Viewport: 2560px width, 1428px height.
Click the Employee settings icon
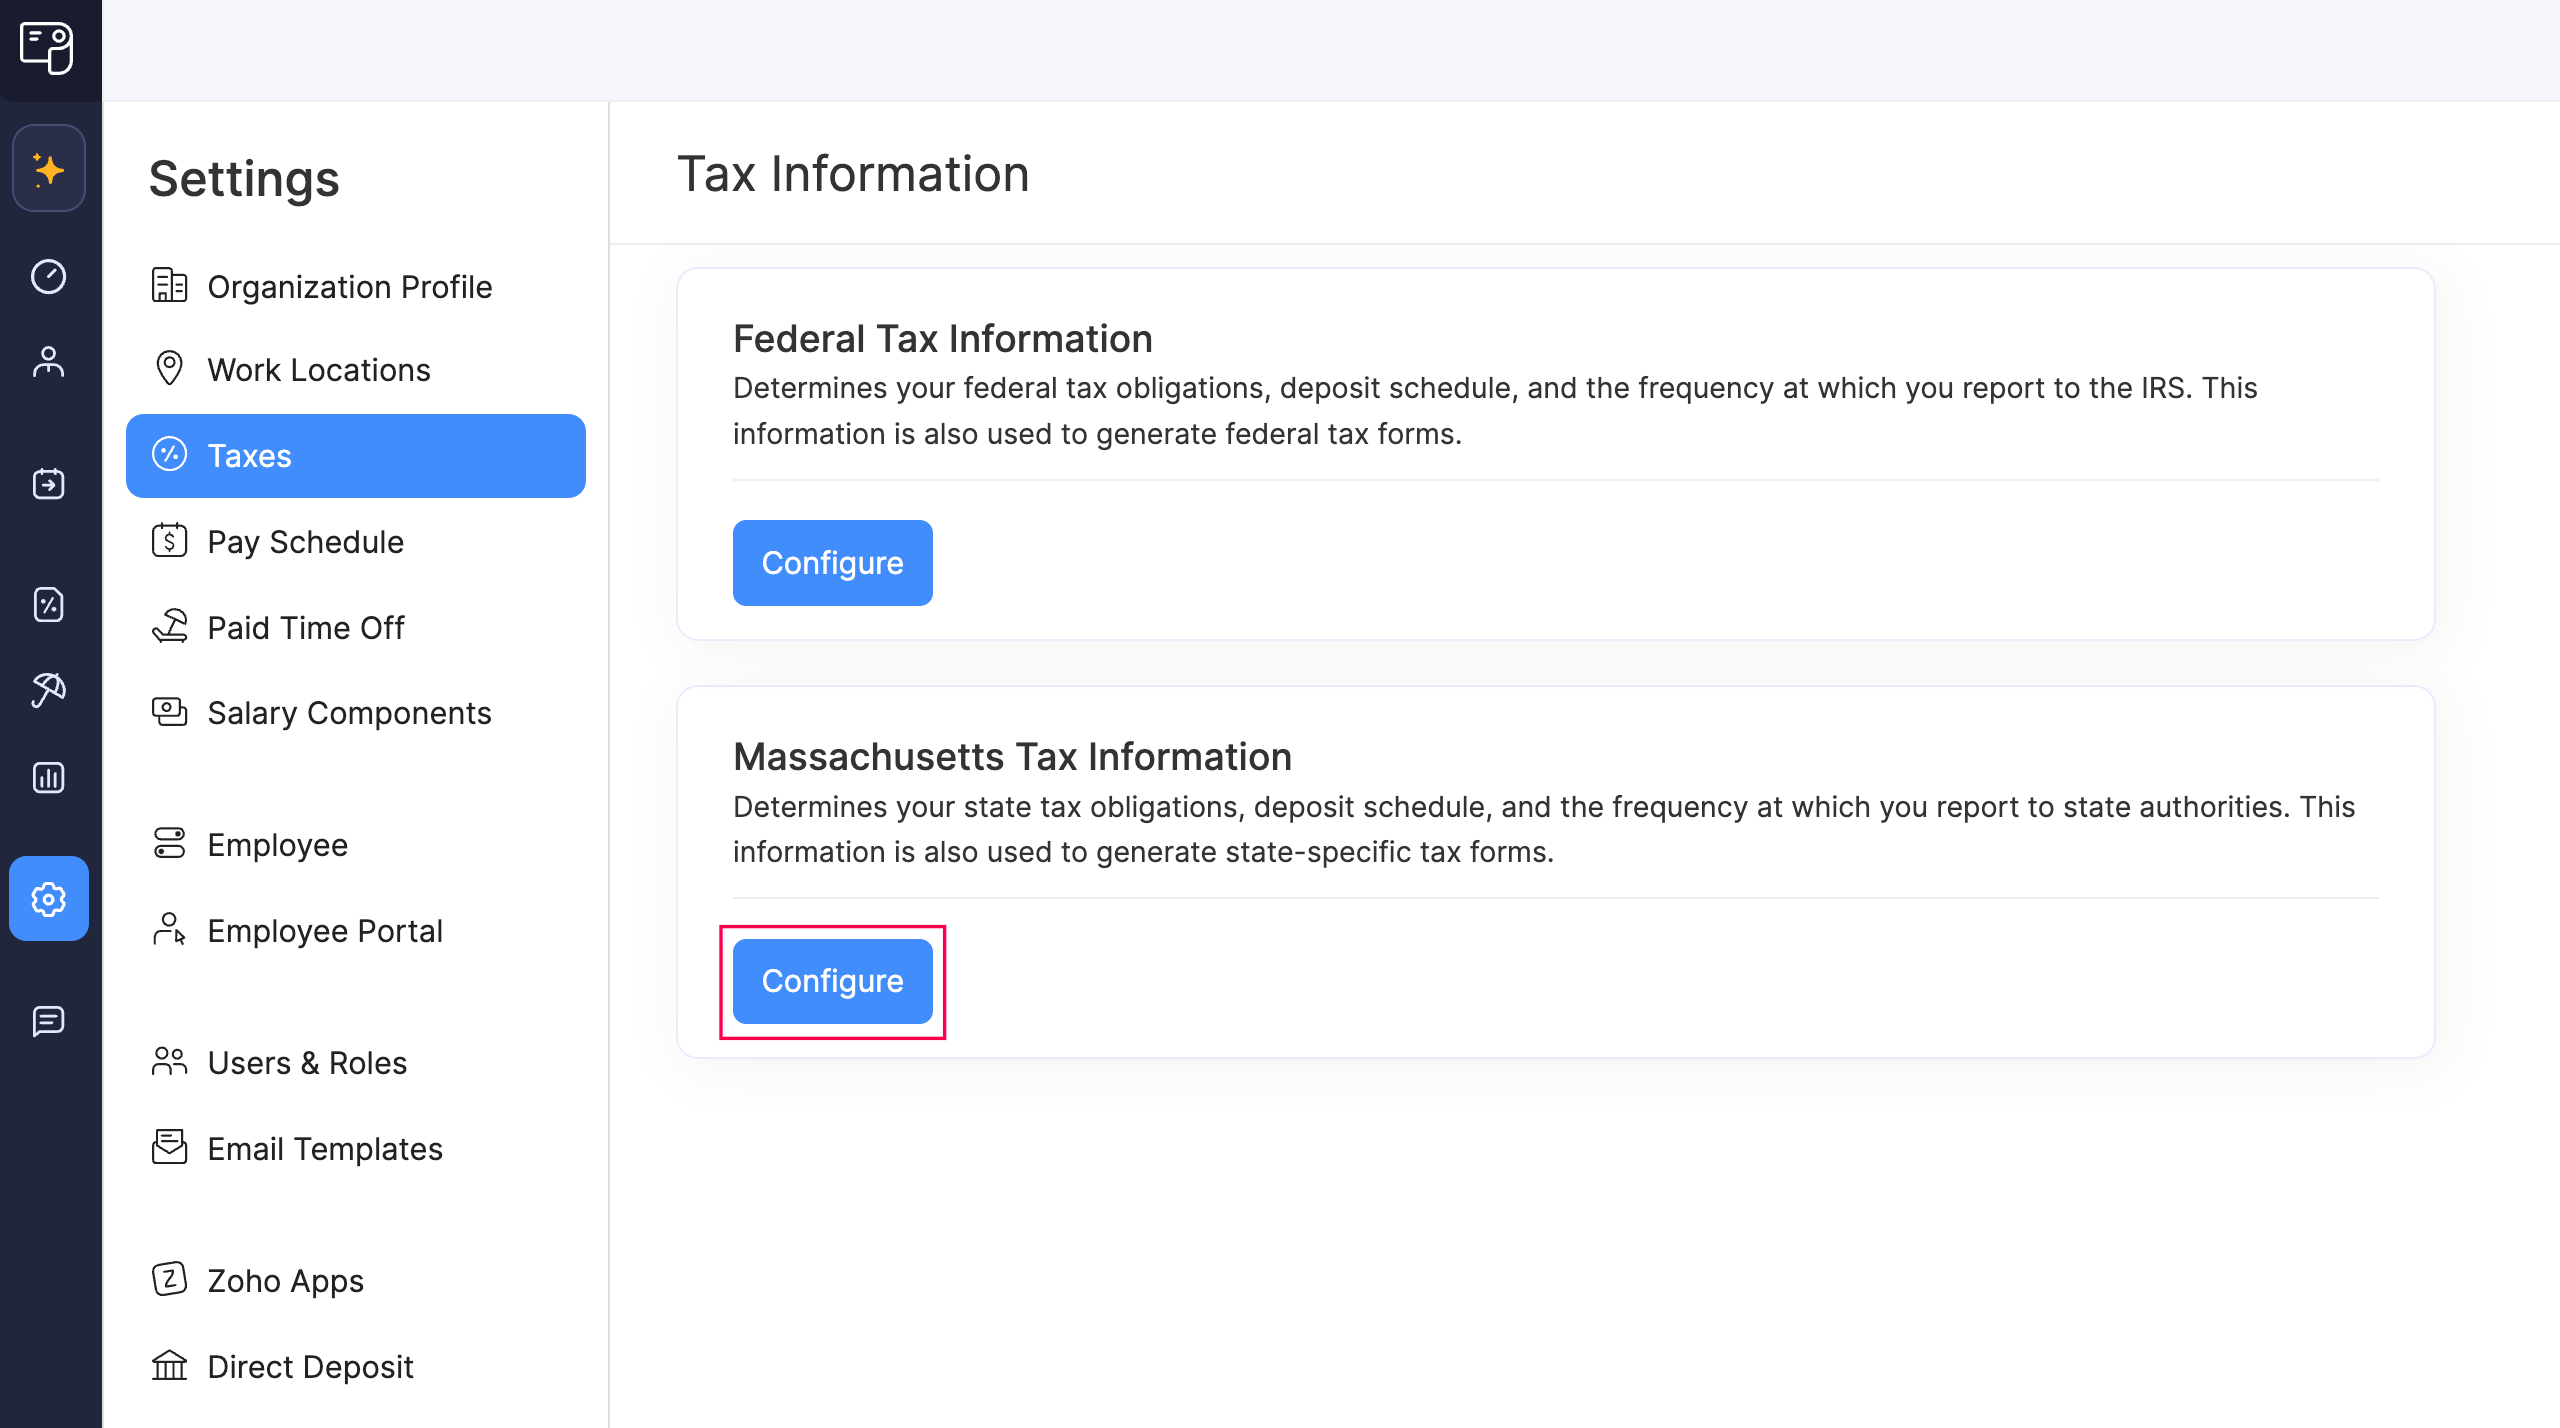click(x=49, y=359)
